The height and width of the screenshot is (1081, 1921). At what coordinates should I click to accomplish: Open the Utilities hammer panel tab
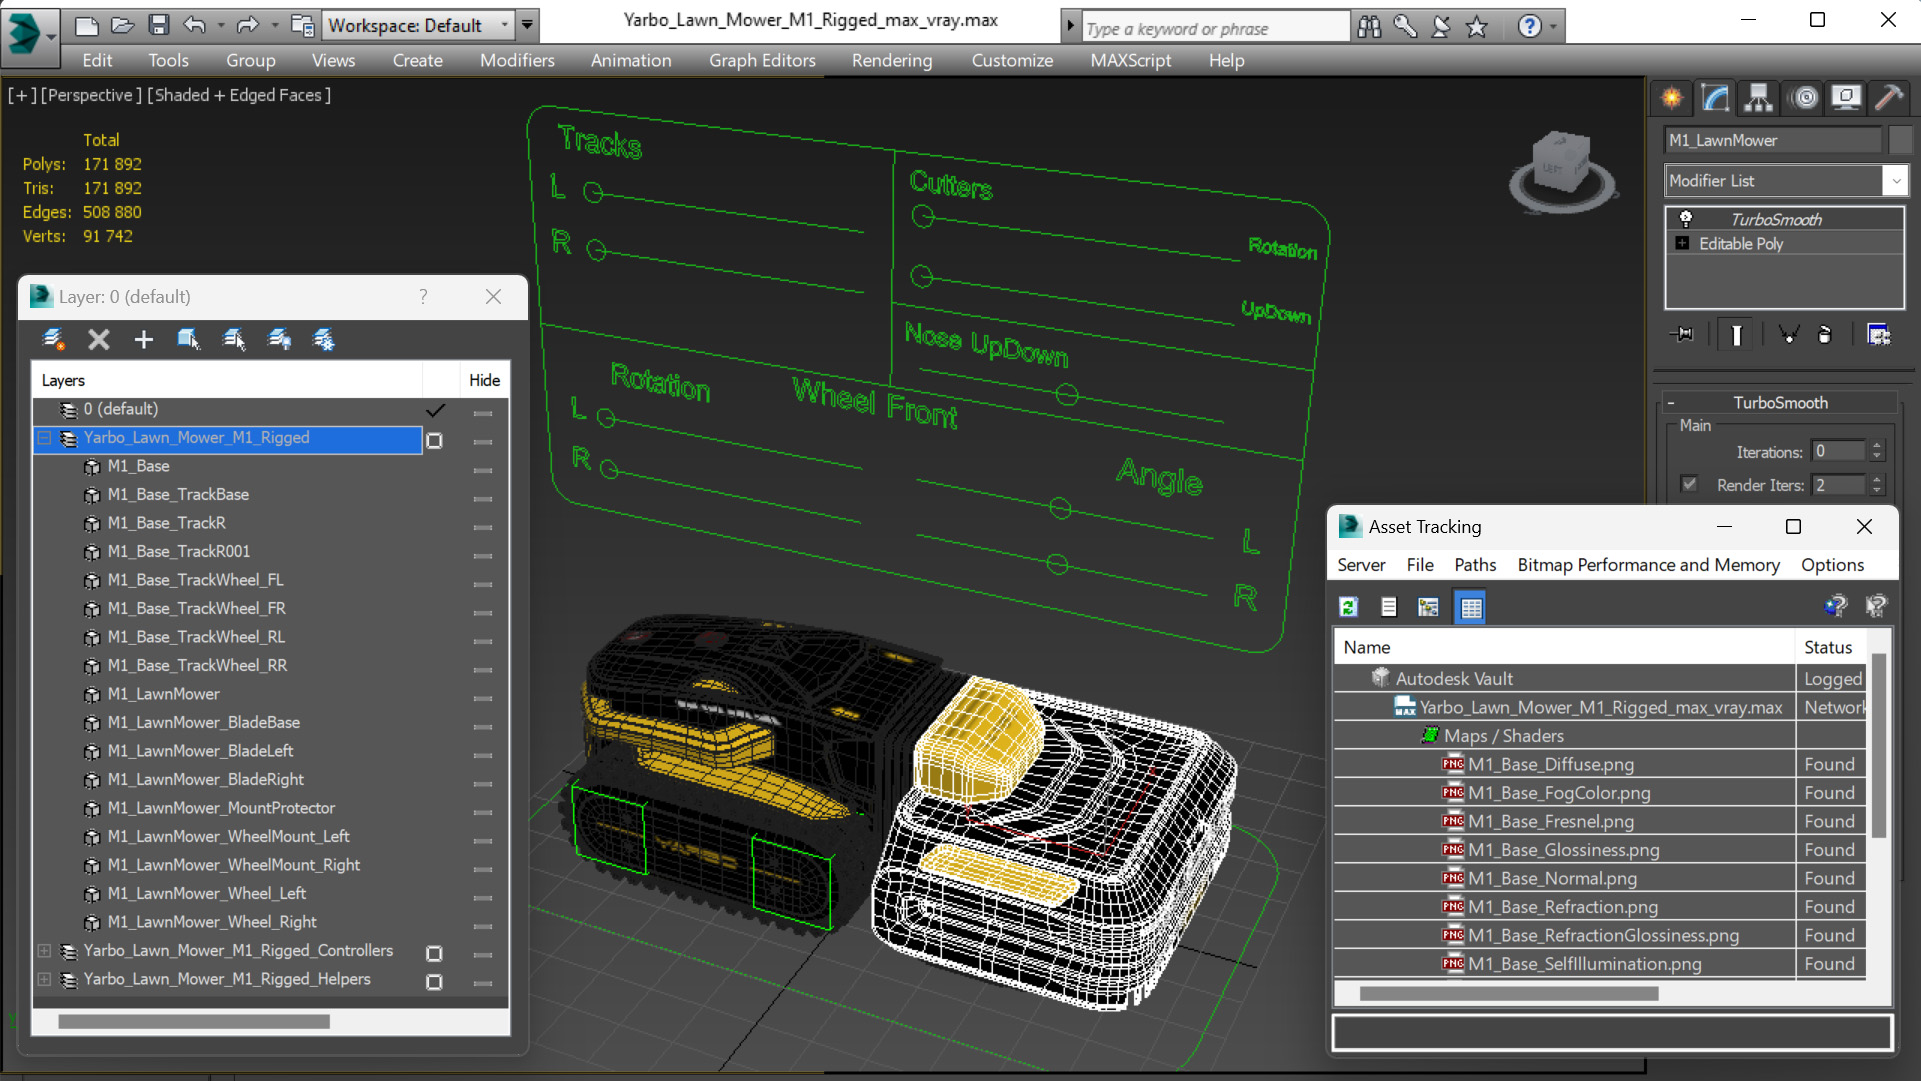tap(1889, 97)
